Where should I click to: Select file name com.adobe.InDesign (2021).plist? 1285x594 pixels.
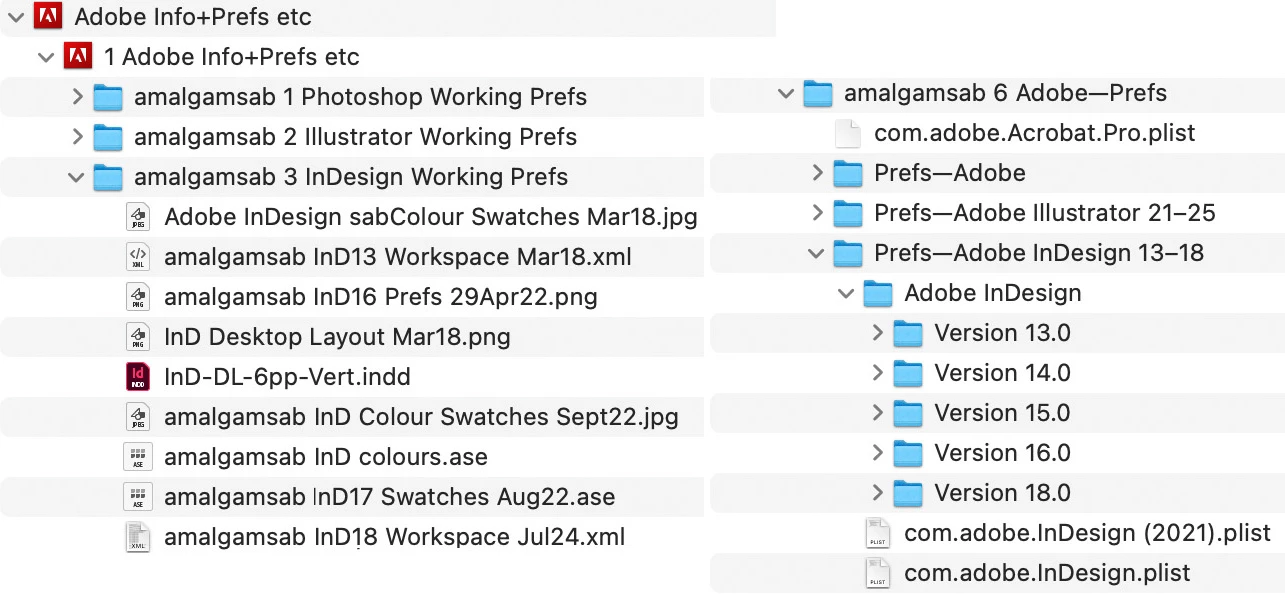(x=1088, y=533)
